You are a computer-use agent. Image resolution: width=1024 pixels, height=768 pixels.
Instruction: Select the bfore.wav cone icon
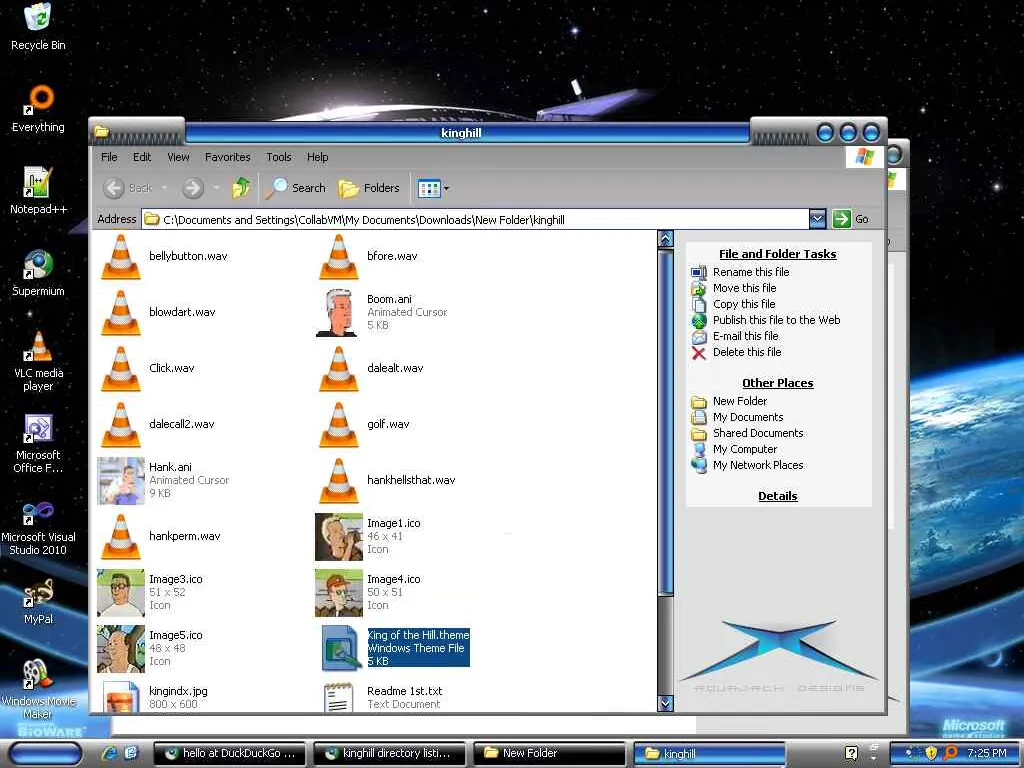click(x=338, y=257)
